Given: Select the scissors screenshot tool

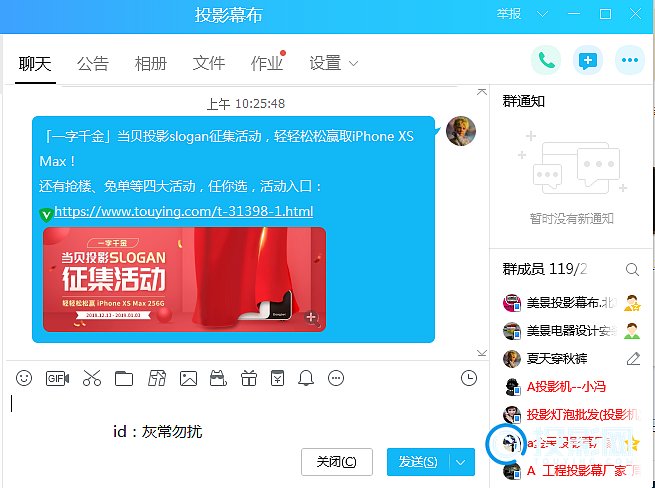Looking at the screenshot, I should click(x=92, y=378).
